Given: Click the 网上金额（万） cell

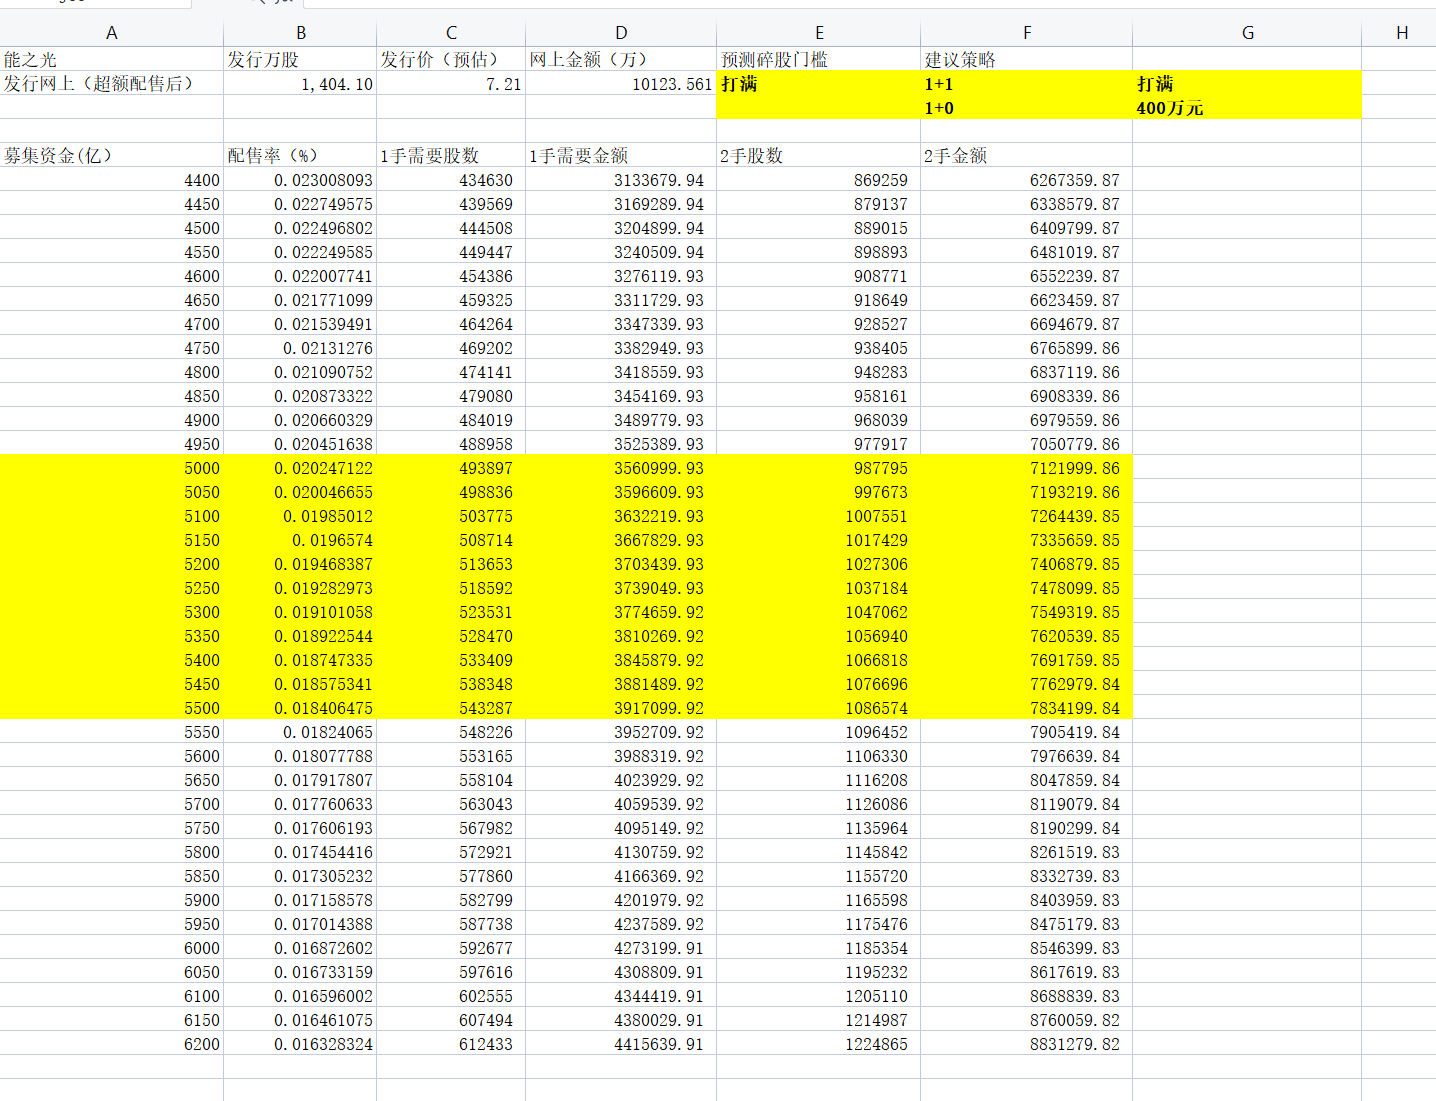Looking at the screenshot, I should [x=621, y=59].
